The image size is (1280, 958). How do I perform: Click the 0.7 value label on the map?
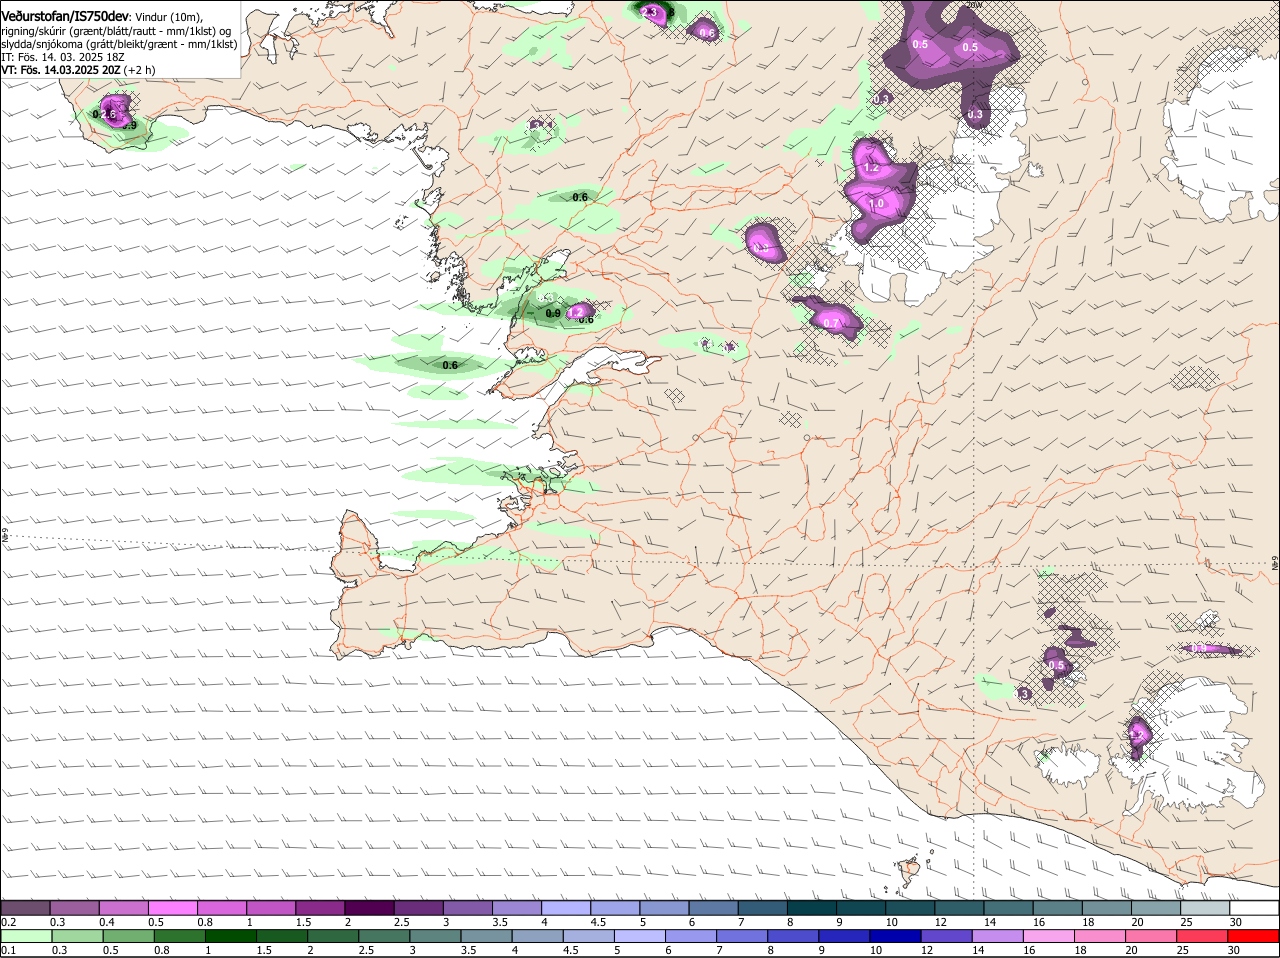tap(832, 323)
